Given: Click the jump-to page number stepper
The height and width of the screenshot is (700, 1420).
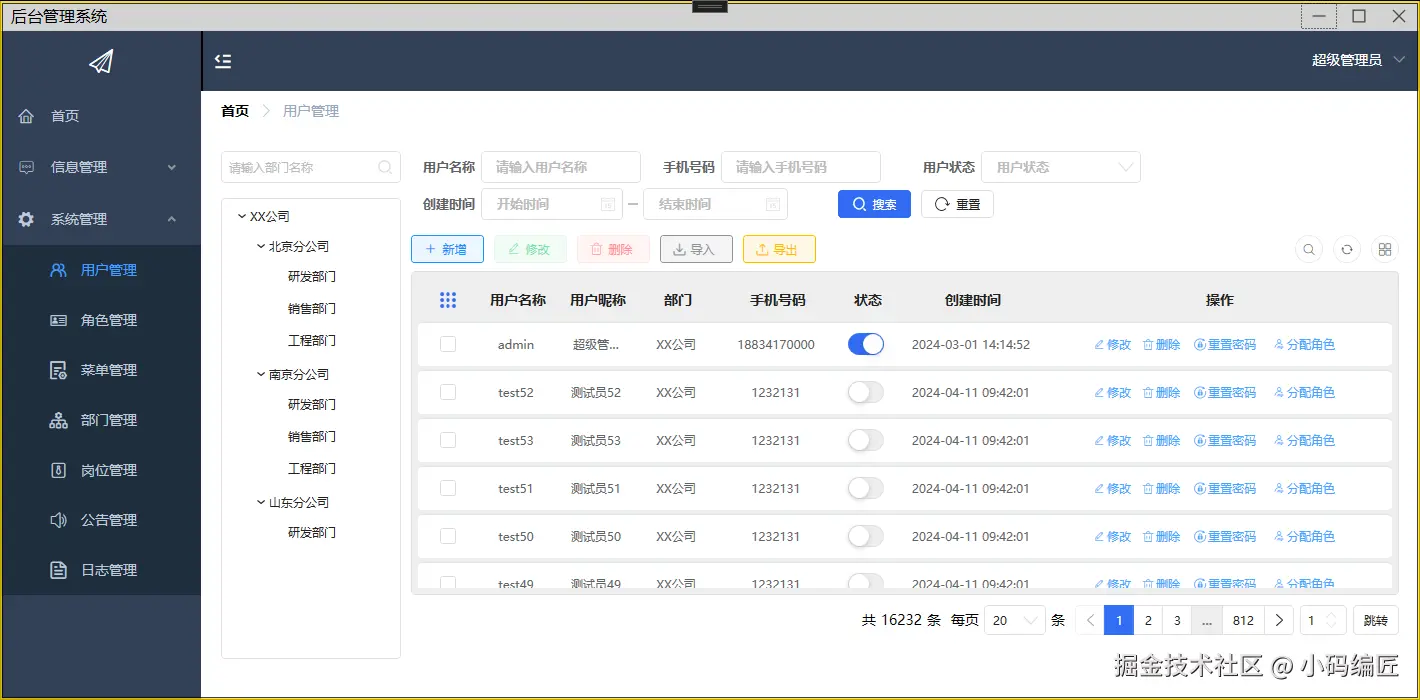Looking at the screenshot, I should pyautogui.click(x=1322, y=621).
